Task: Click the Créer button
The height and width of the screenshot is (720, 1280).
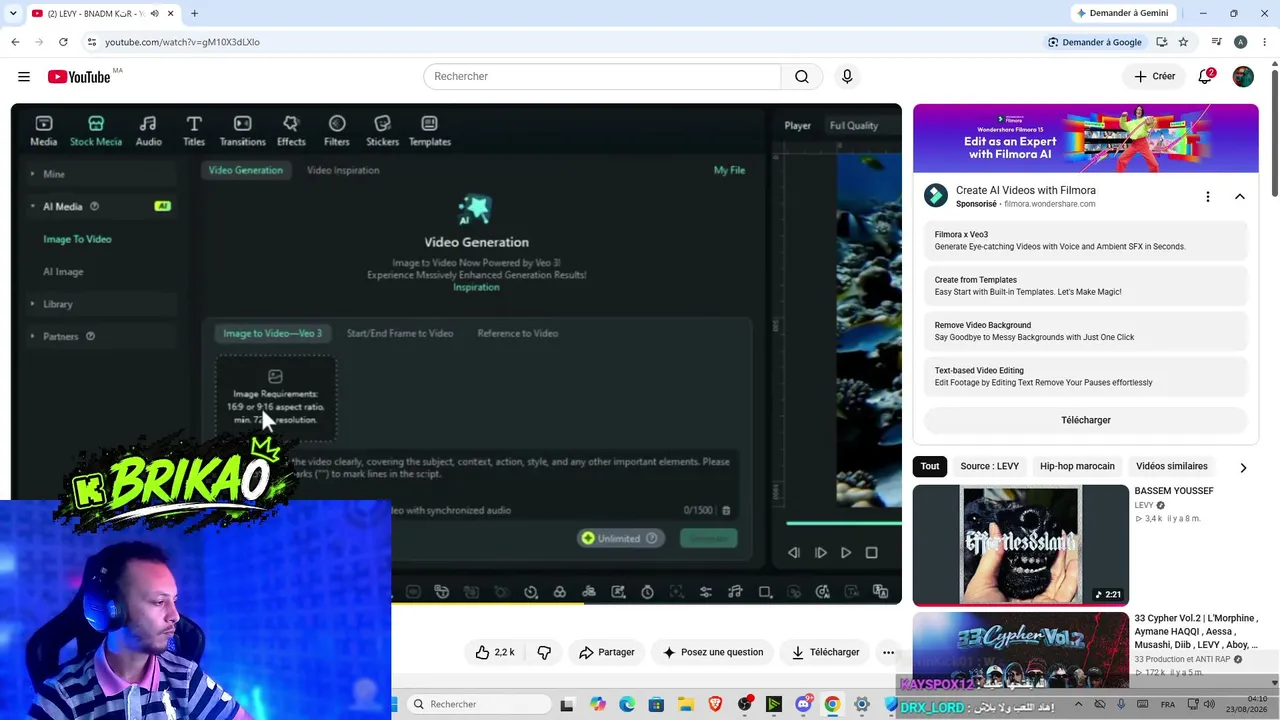Action: (x=1154, y=77)
